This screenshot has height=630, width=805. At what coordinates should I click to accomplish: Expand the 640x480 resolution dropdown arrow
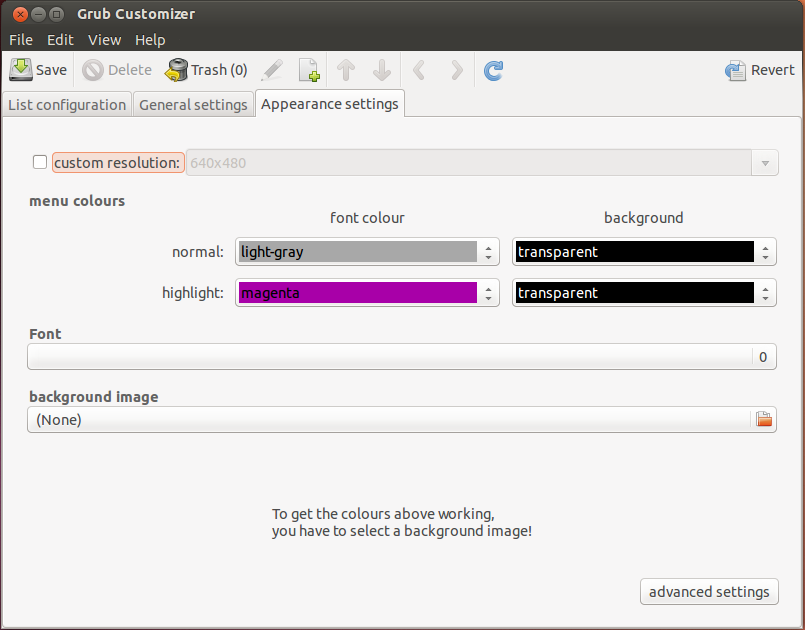click(x=764, y=163)
